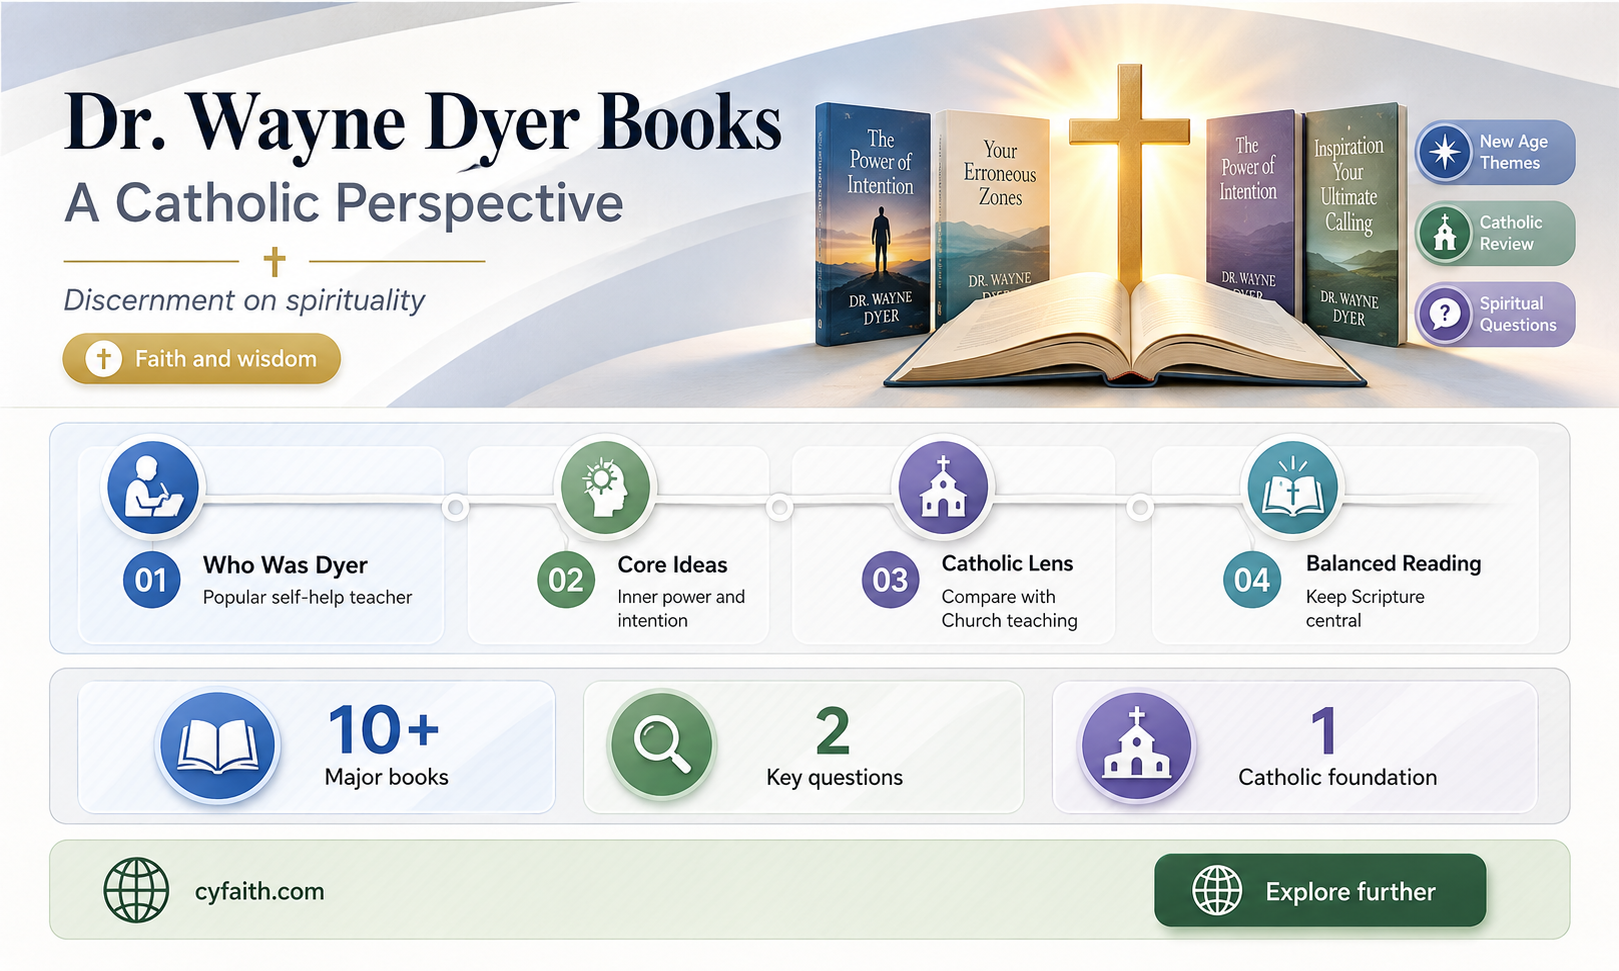Select the church icon above Catholic Lens
Image resolution: width=1619 pixels, height=971 pixels.
[x=943, y=487]
